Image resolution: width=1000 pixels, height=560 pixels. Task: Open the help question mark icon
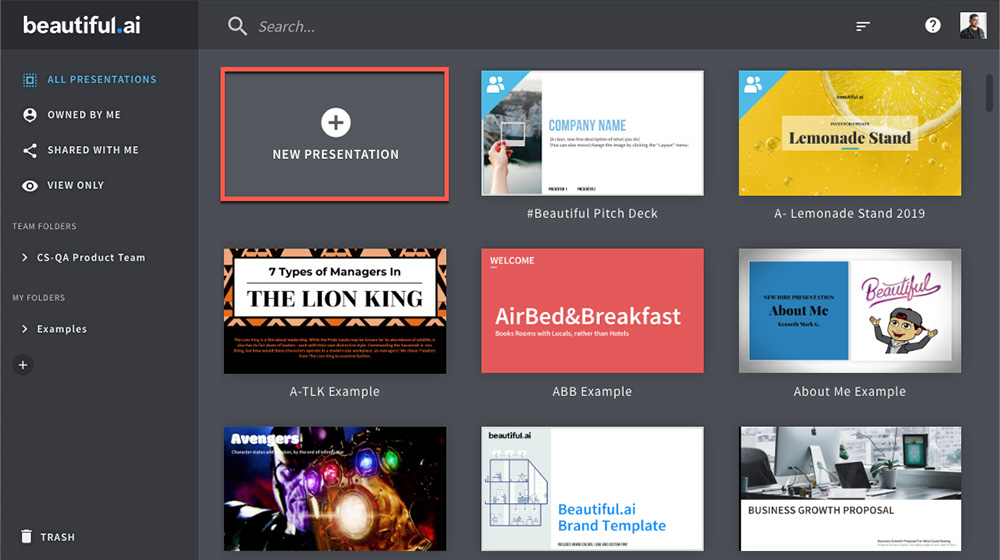point(932,26)
